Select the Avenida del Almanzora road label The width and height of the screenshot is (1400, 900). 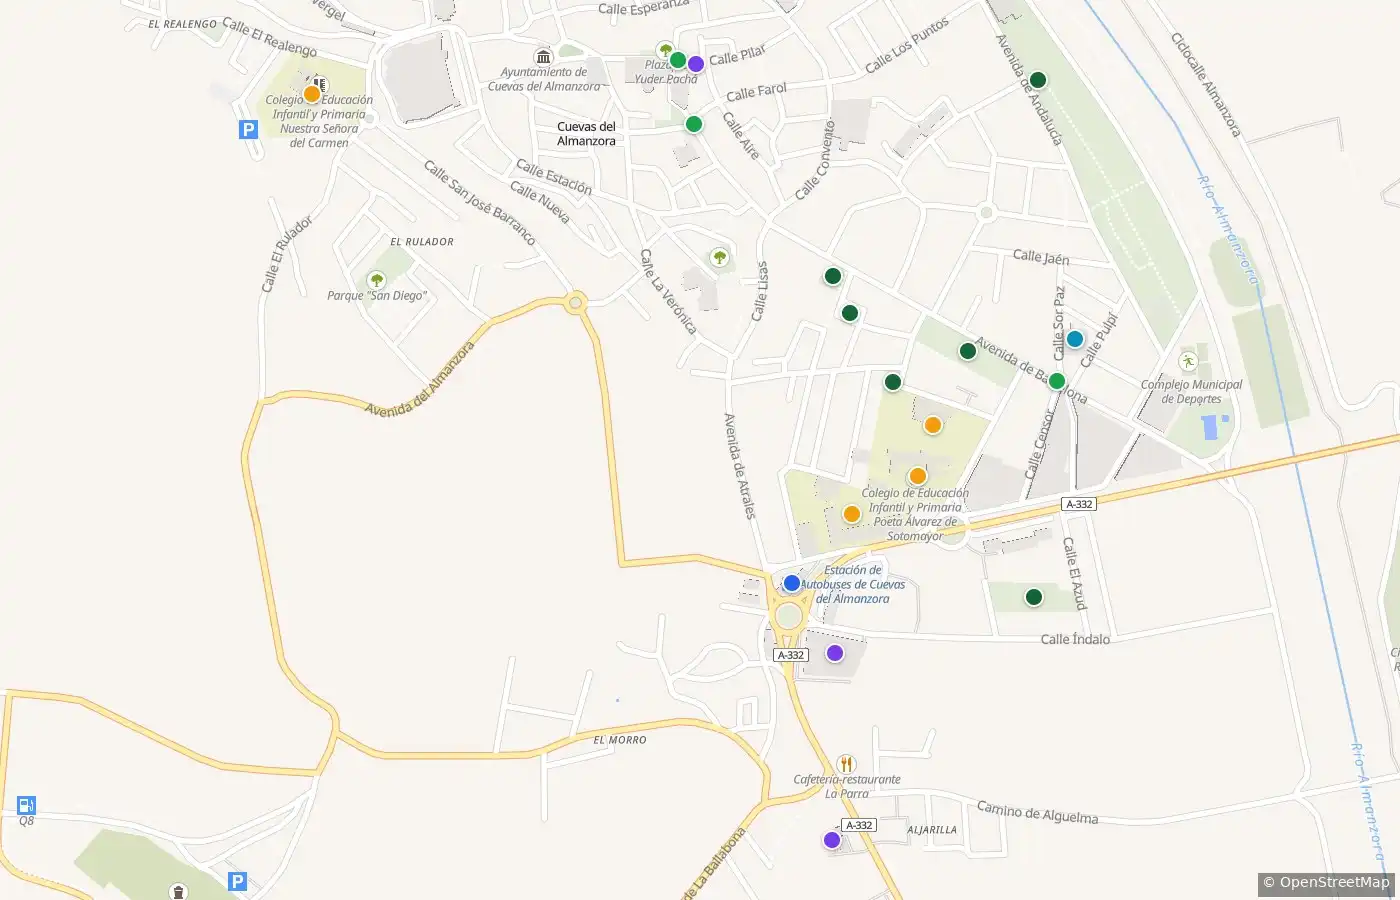pos(420,380)
